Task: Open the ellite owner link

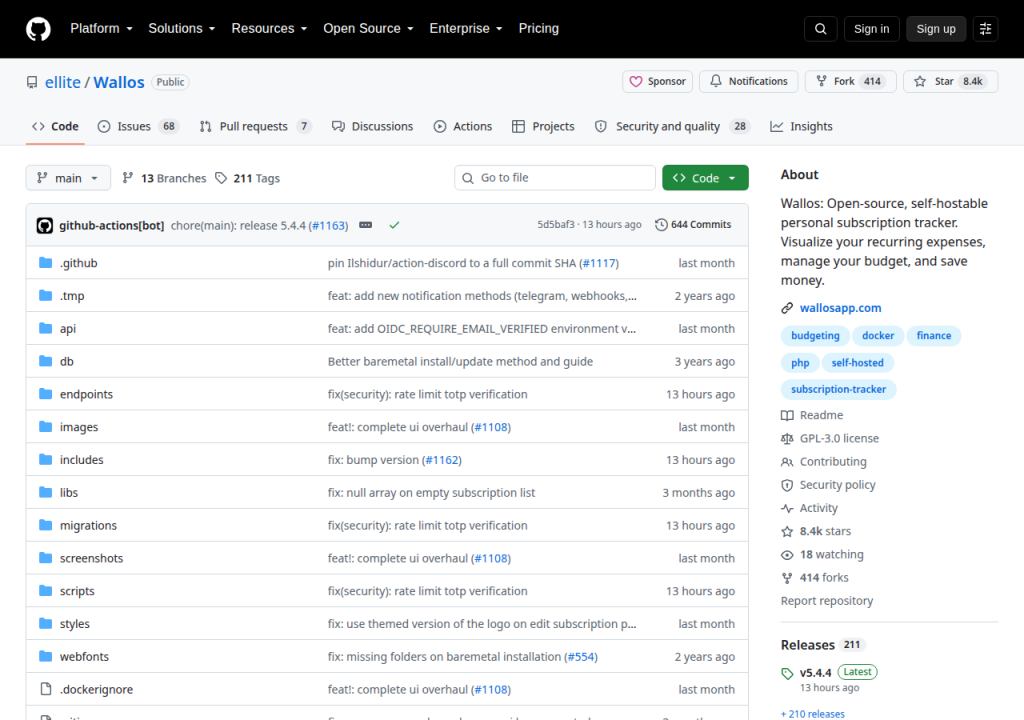Action: pos(63,82)
